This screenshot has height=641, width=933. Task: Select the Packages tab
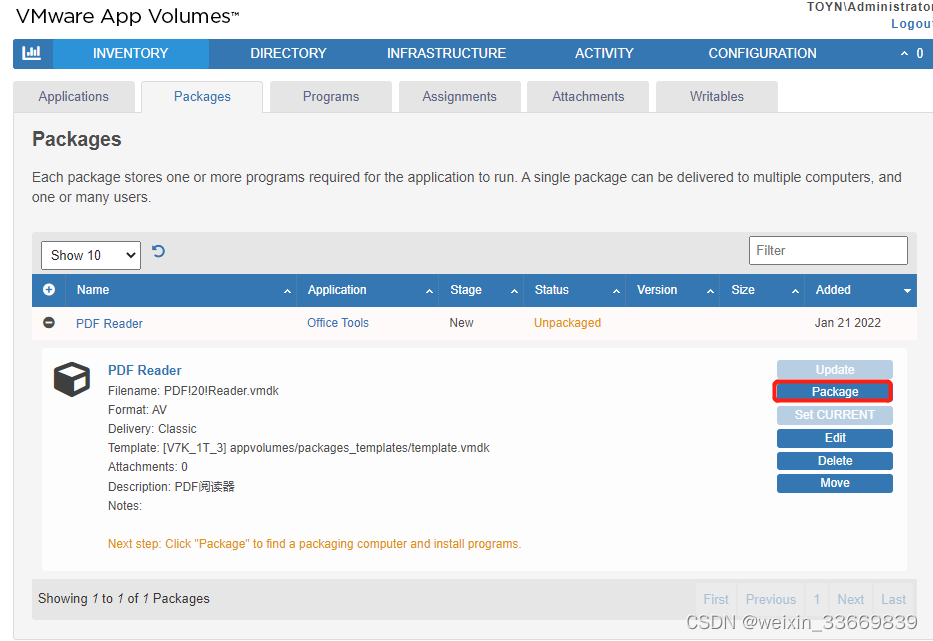click(x=202, y=96)
